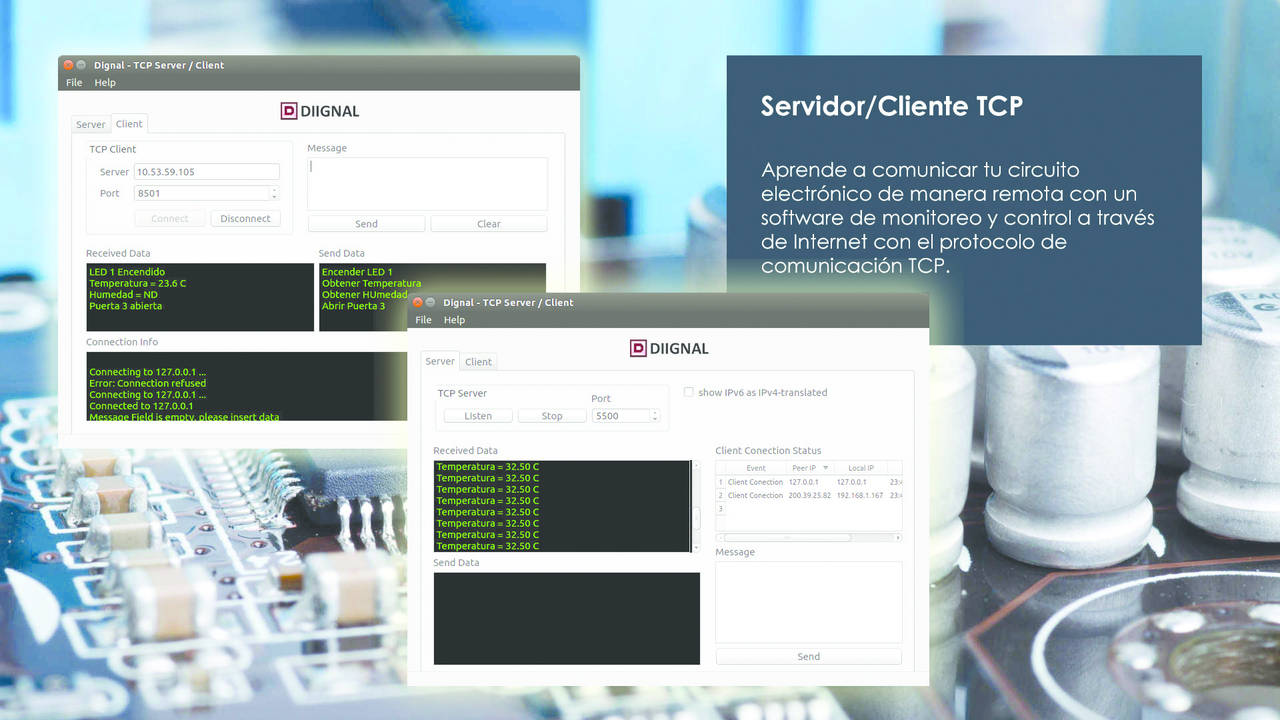Clear the client message with Clear button
Image resolution: width=1280 pixels, height=720 pixels.
488,224
